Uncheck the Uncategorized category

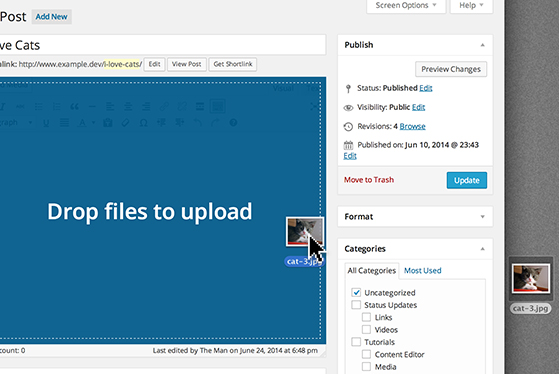pos(356,292)
